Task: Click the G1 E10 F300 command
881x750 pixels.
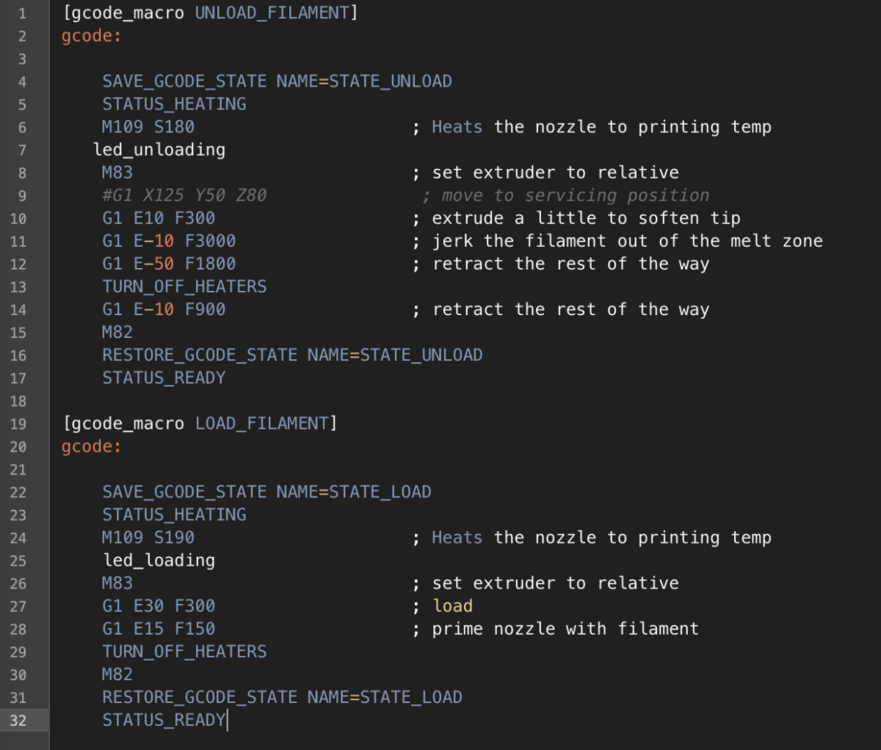Action: [x=158, y=218]
